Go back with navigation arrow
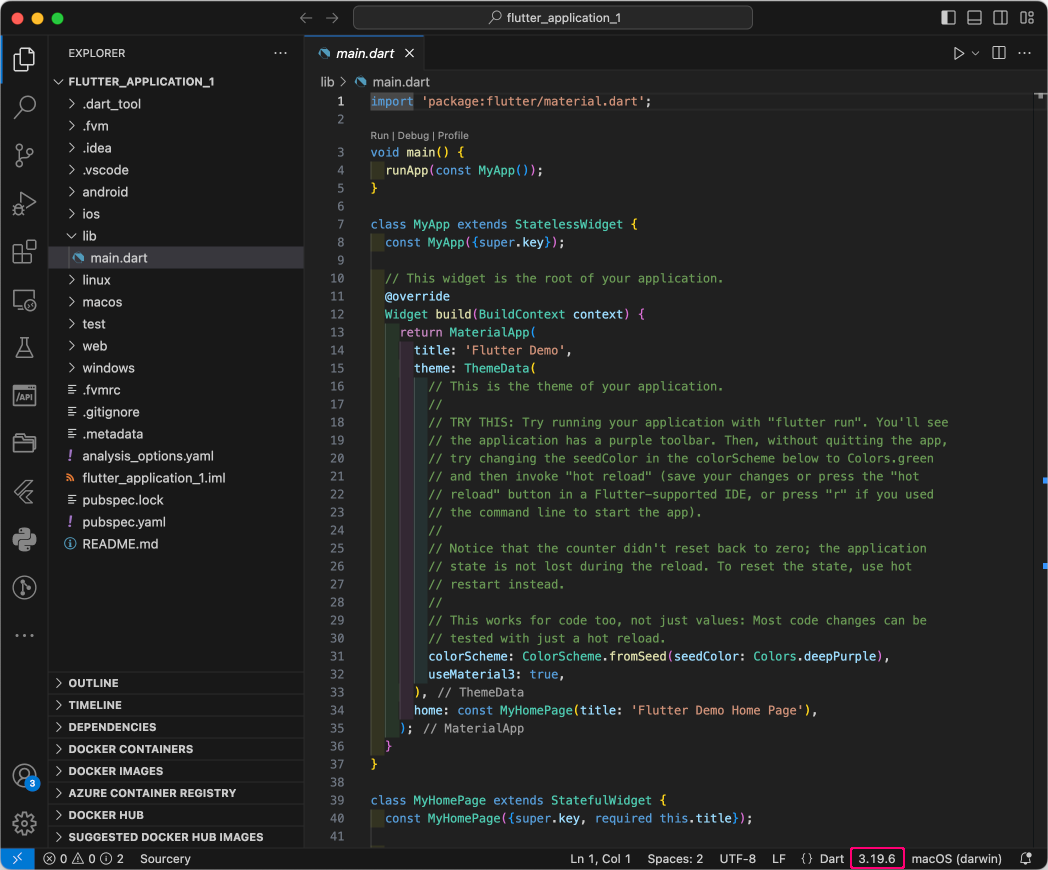 pyautogui.click(x=306, y=18)
